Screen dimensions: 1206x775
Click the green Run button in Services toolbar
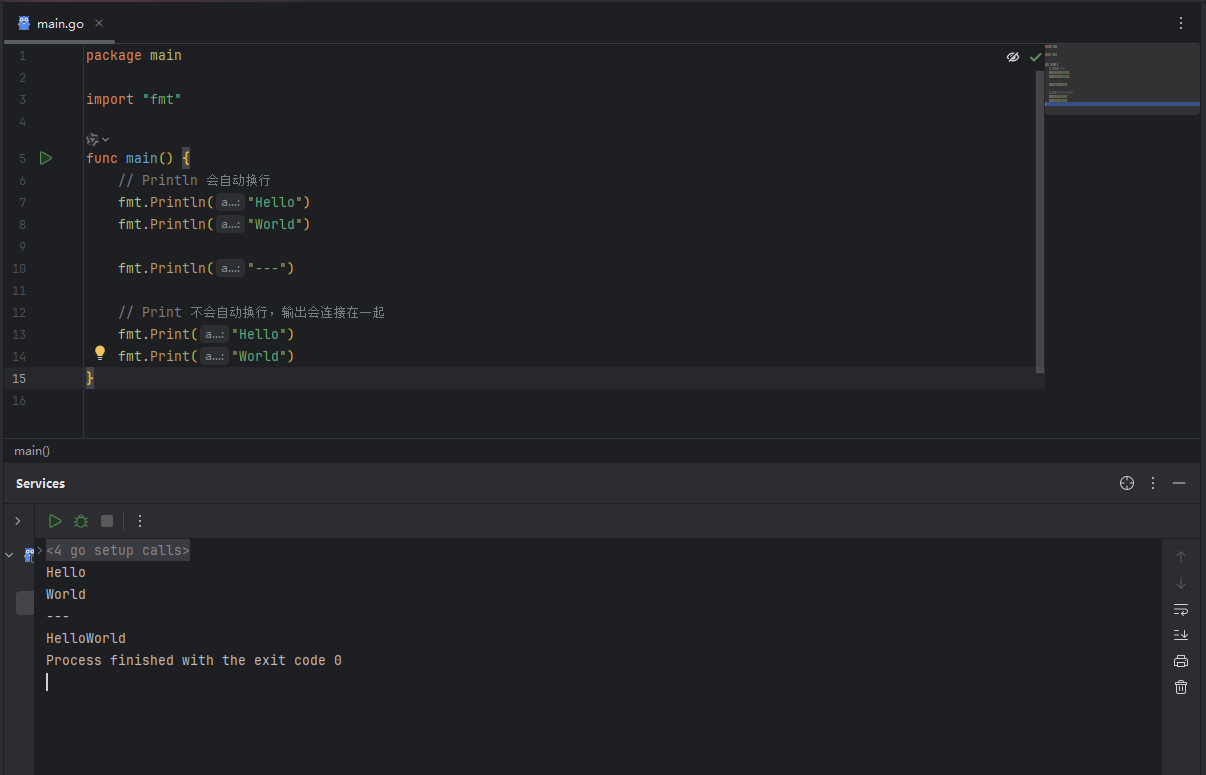(55, 521)
